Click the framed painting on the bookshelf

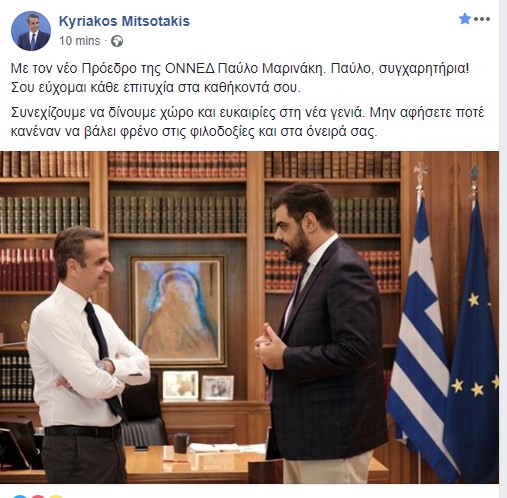point(177,311)
